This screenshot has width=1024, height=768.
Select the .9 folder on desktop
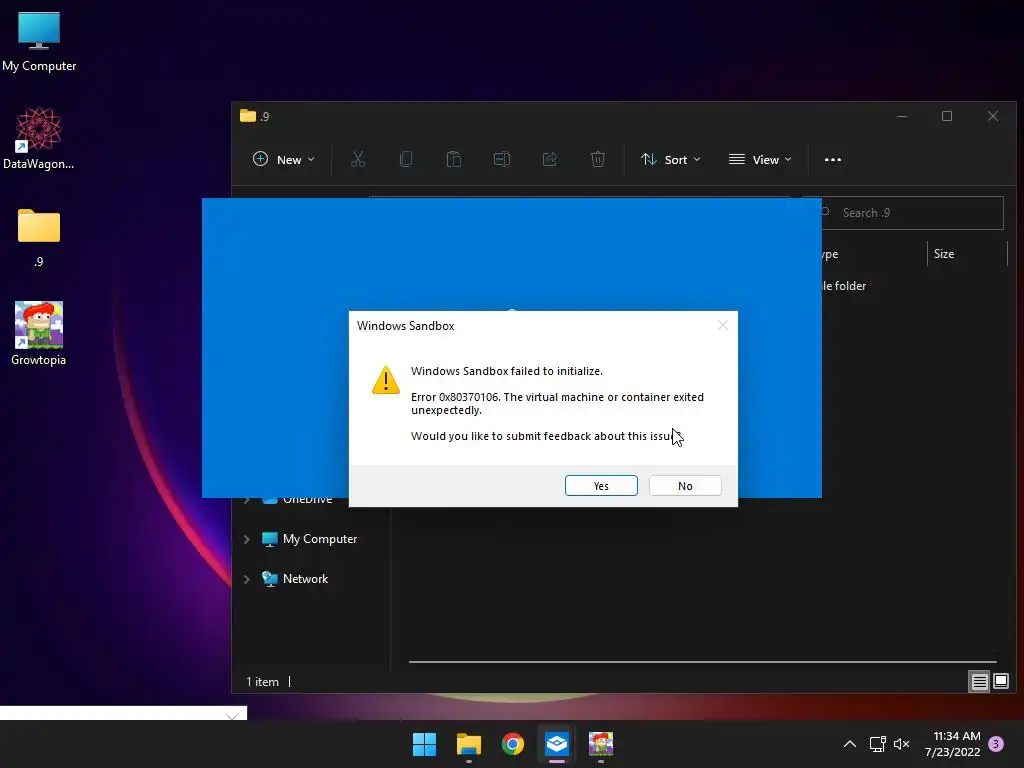coord(39,238)
